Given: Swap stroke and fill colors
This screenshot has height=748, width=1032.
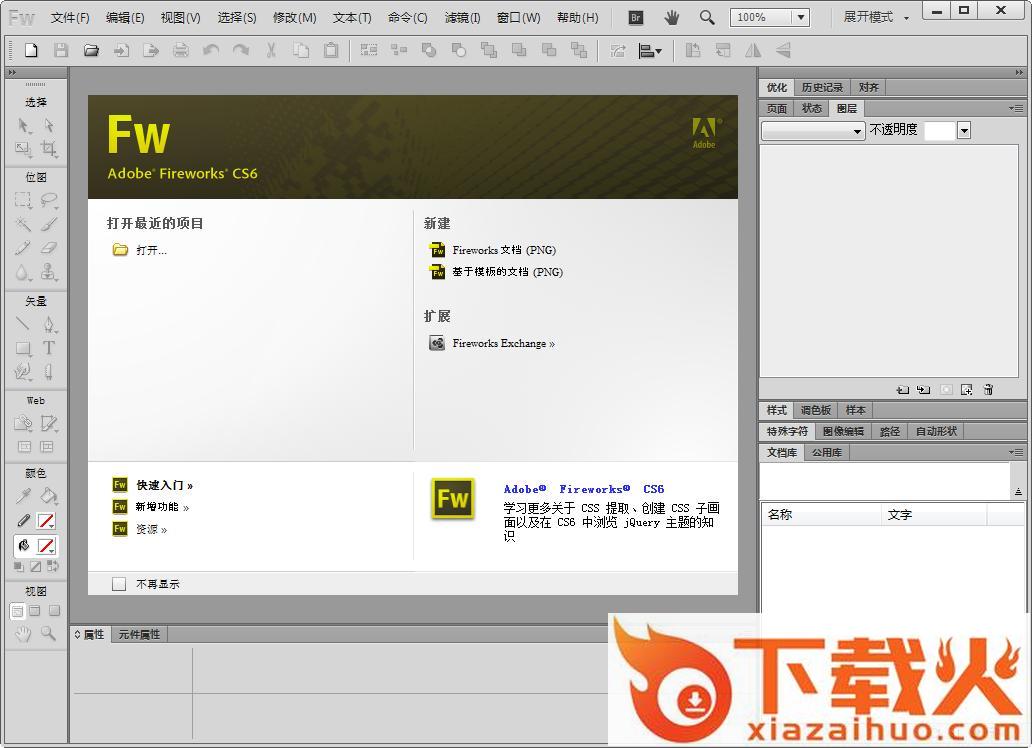Looking at the screenshot, I should pyautogui.click(x=53, y=566).
